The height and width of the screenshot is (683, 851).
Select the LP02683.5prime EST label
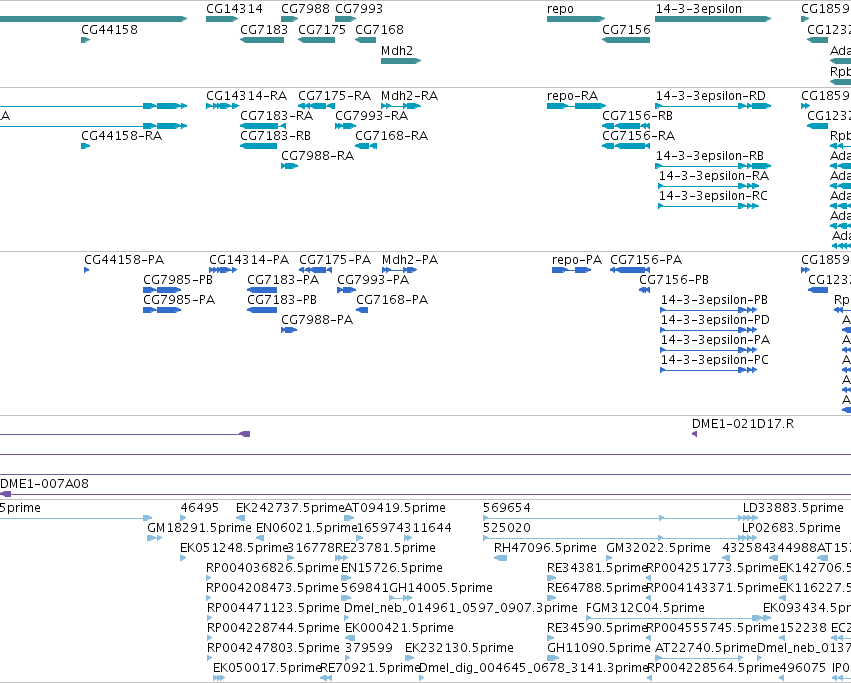click(x=791, y=528)
